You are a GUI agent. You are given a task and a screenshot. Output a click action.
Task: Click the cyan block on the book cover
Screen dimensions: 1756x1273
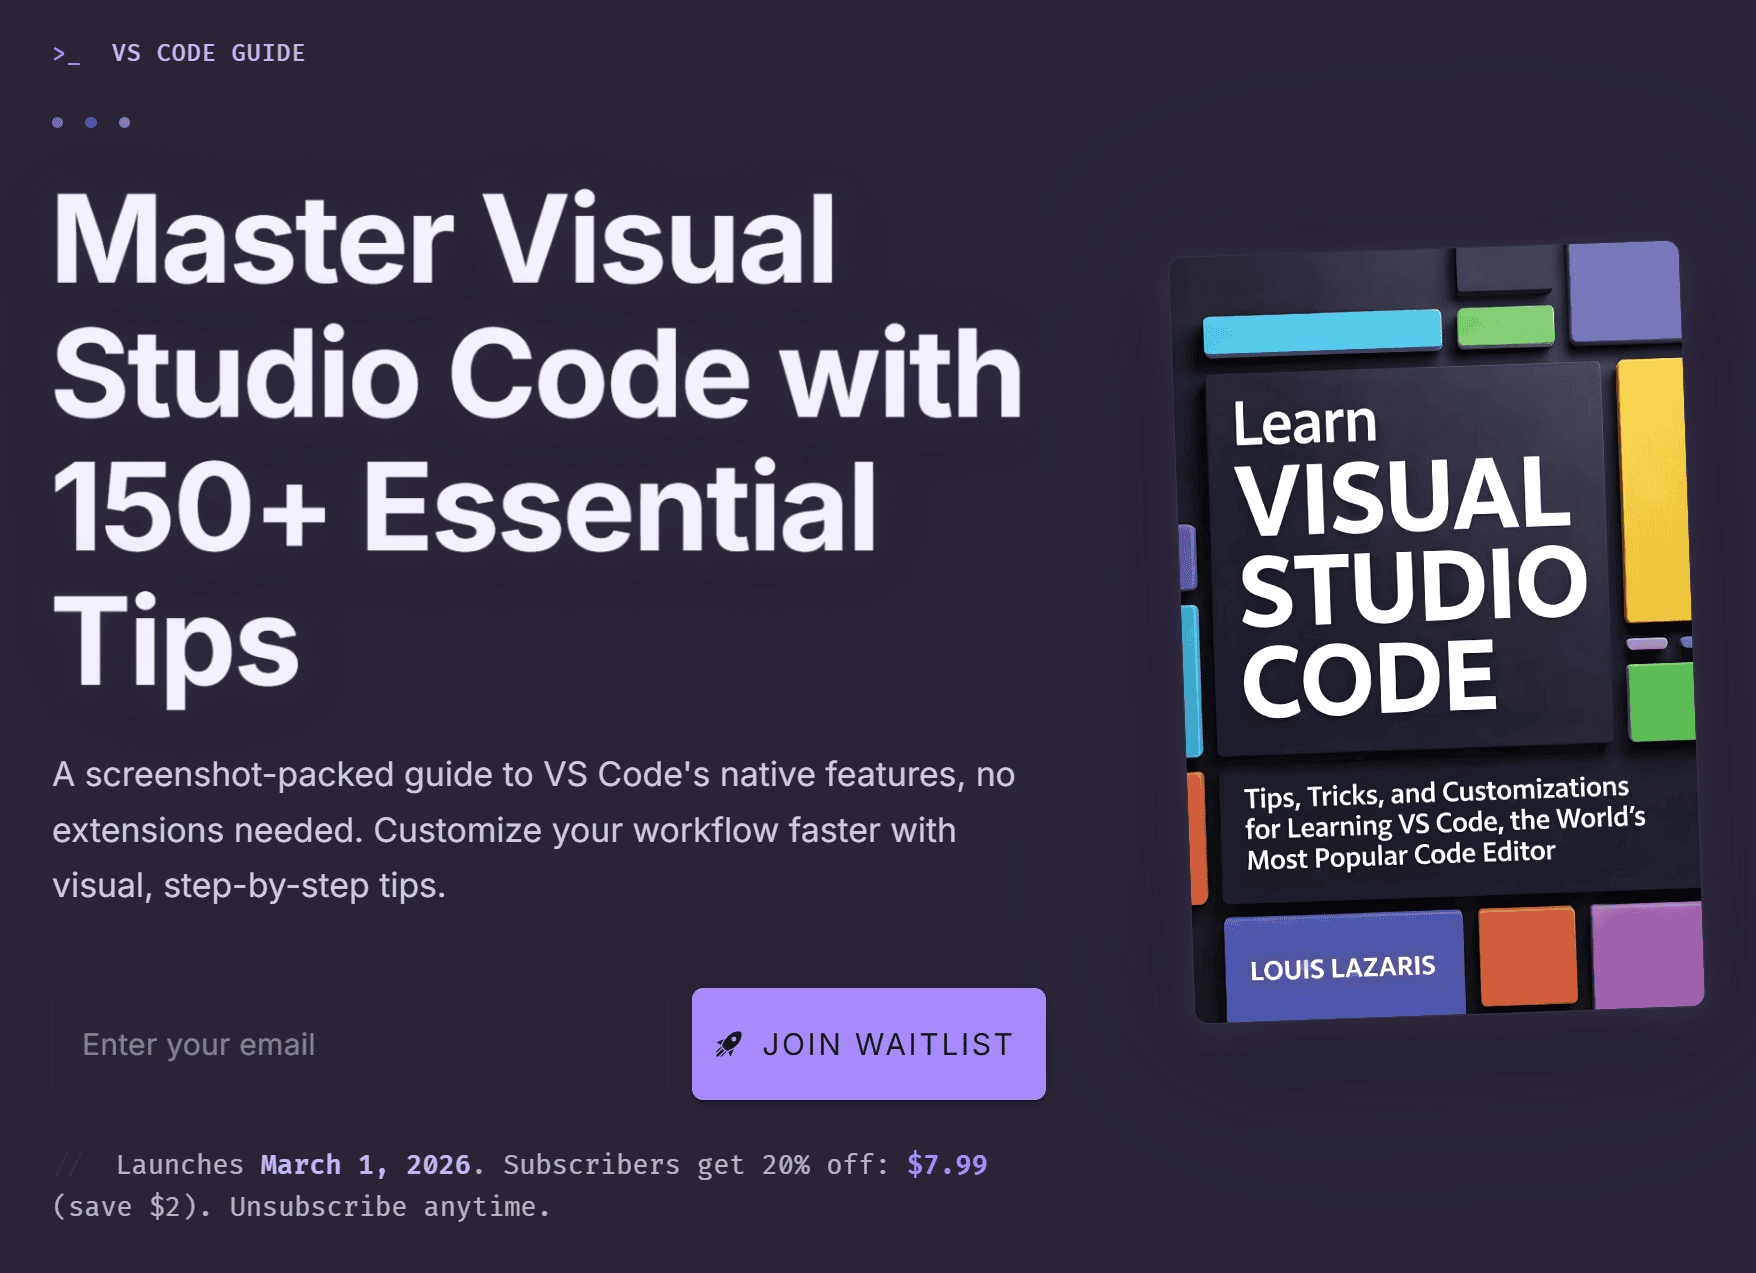1320,330
